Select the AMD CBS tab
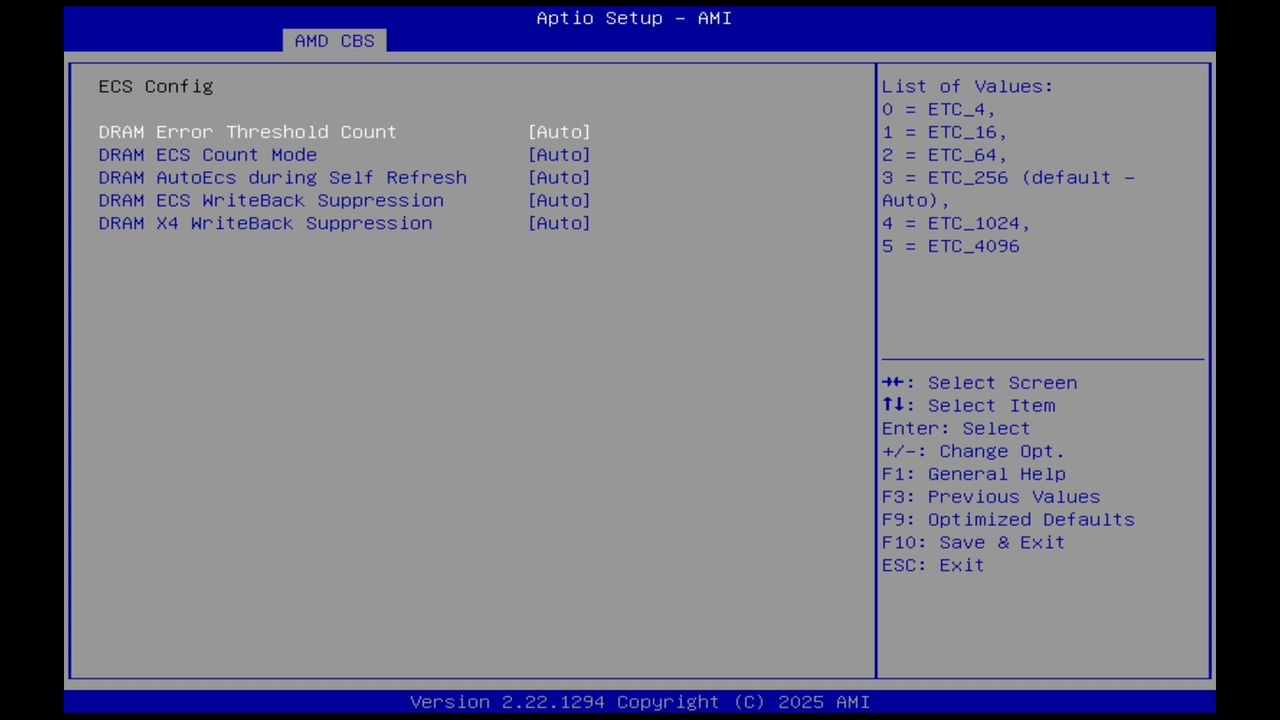 coord(334,40)
